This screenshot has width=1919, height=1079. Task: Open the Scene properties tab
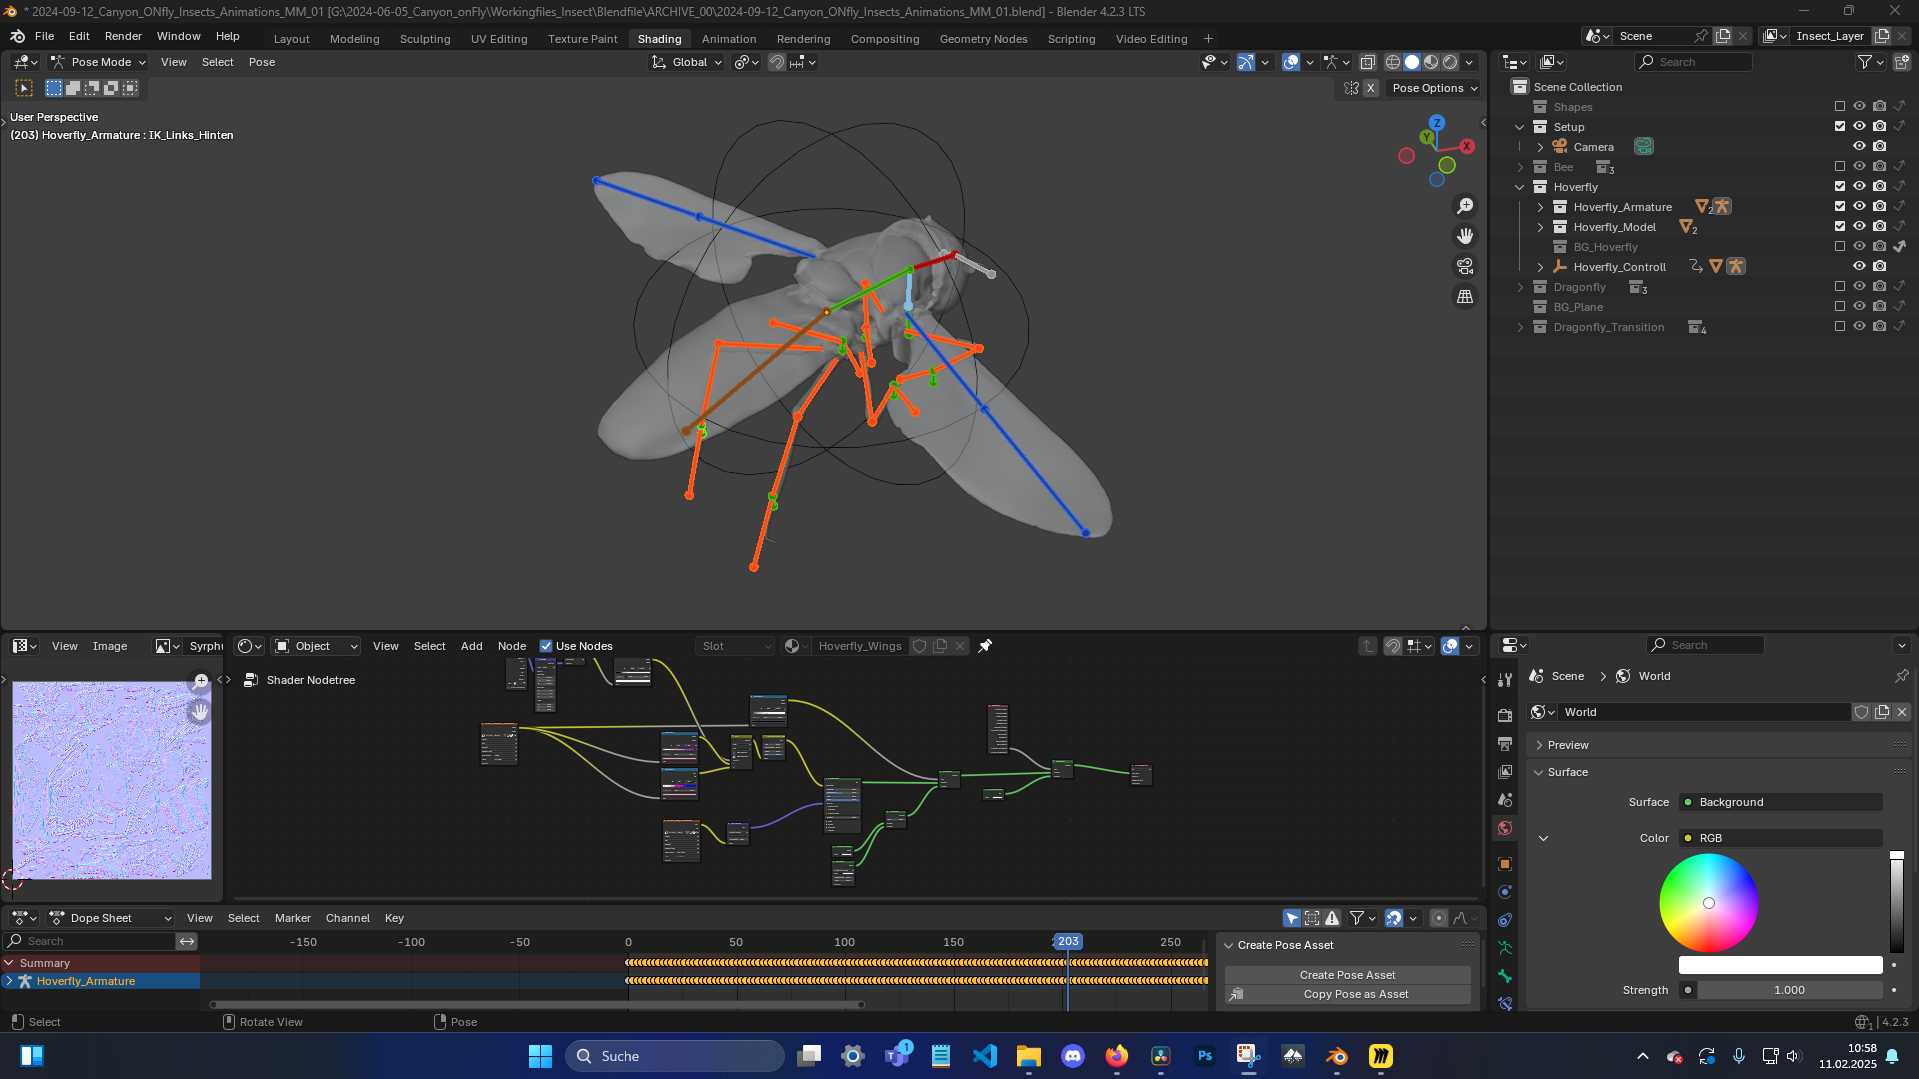1505,799
